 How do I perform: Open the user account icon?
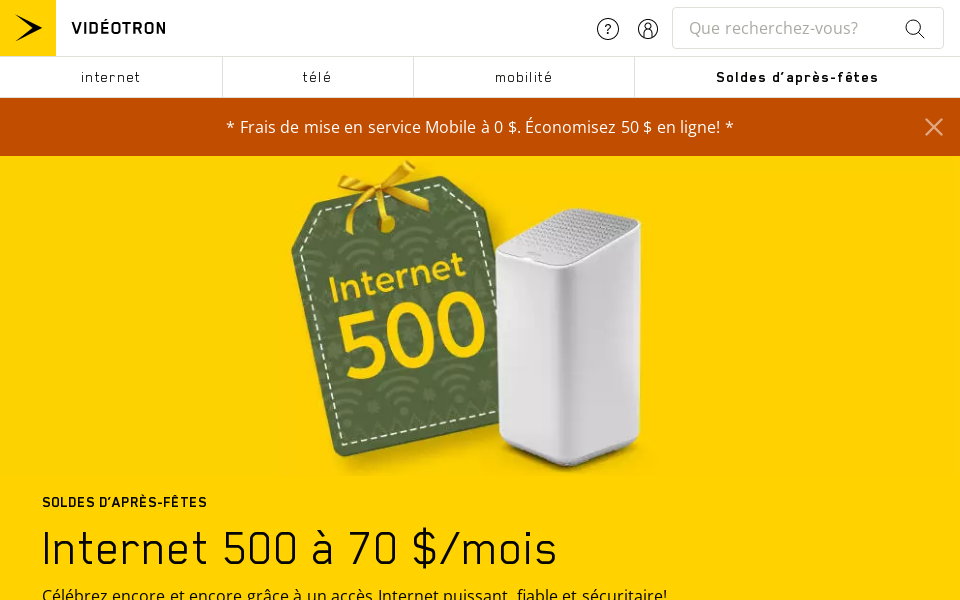point(648,29)
